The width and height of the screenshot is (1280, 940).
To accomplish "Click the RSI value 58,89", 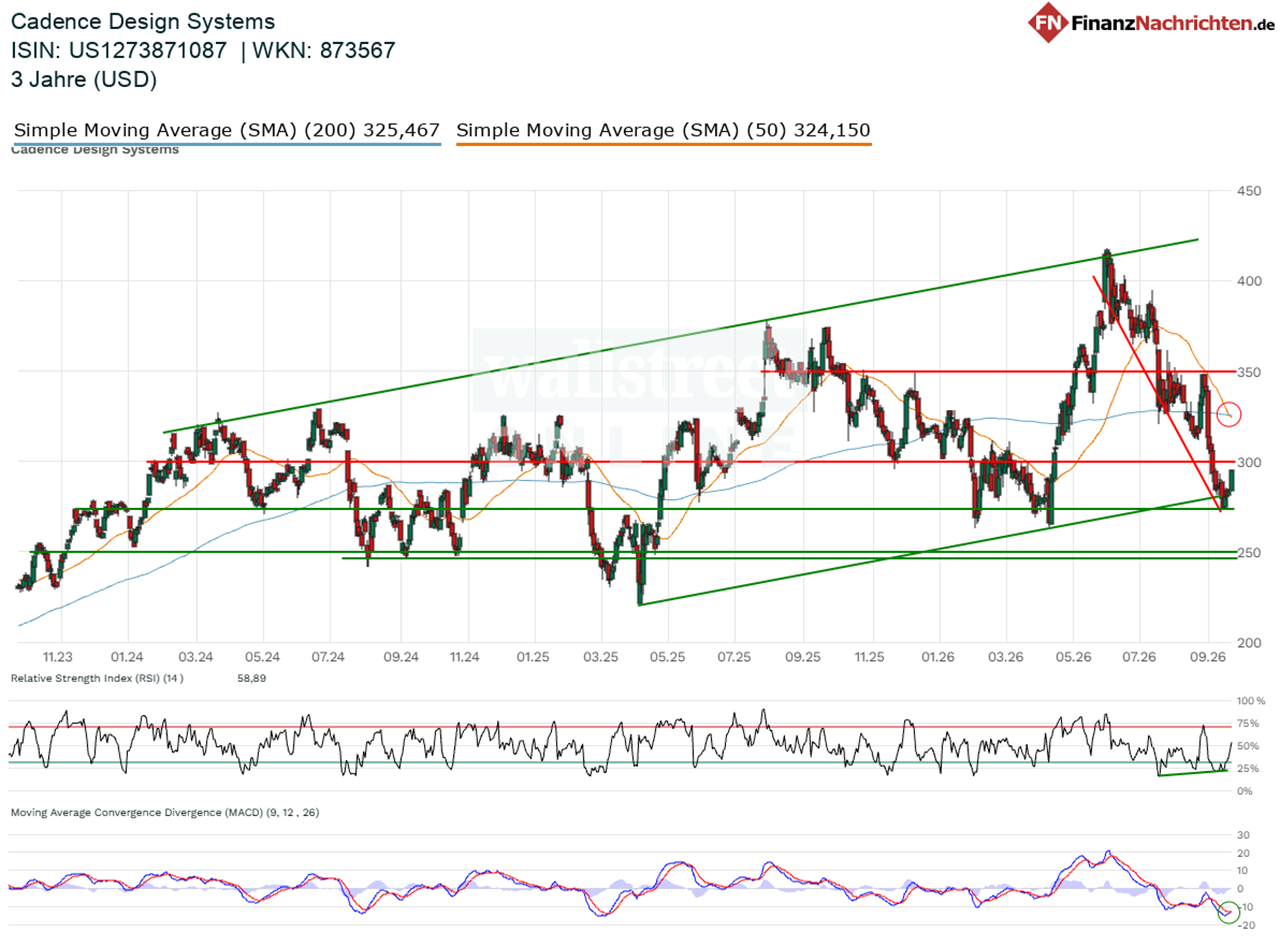I will coord(250,678).
